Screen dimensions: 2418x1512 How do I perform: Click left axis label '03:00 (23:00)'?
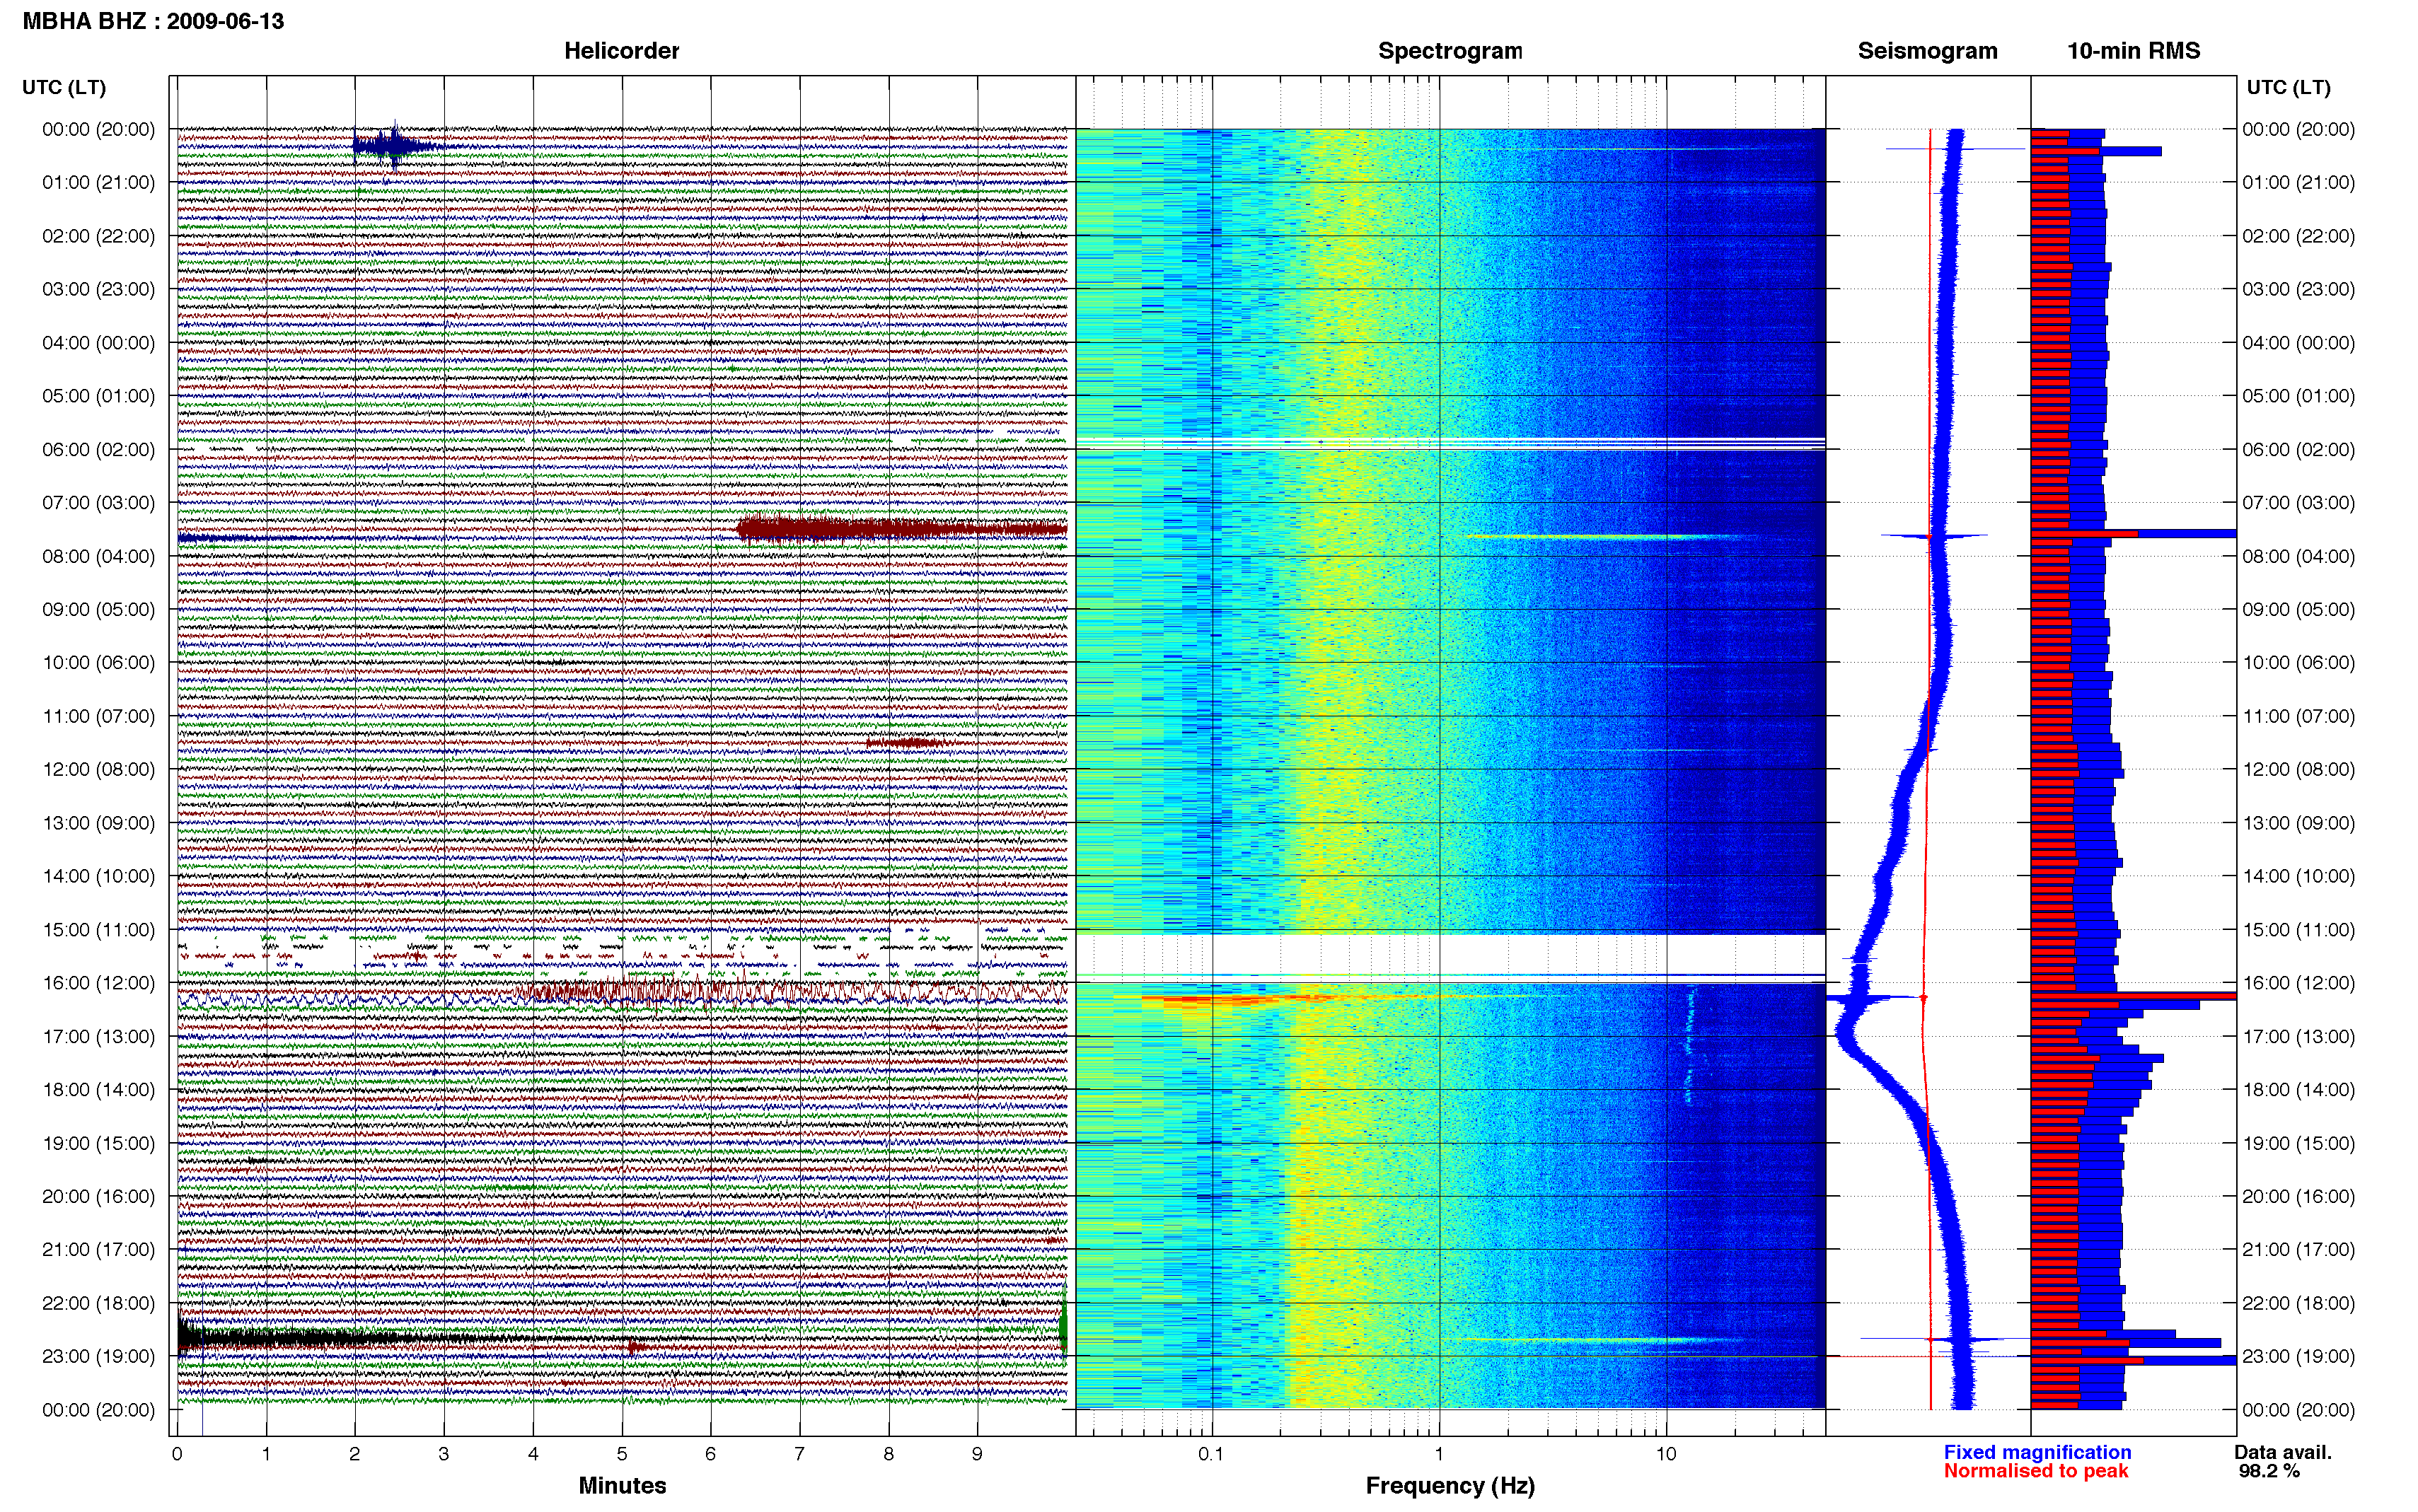(98, 289)
